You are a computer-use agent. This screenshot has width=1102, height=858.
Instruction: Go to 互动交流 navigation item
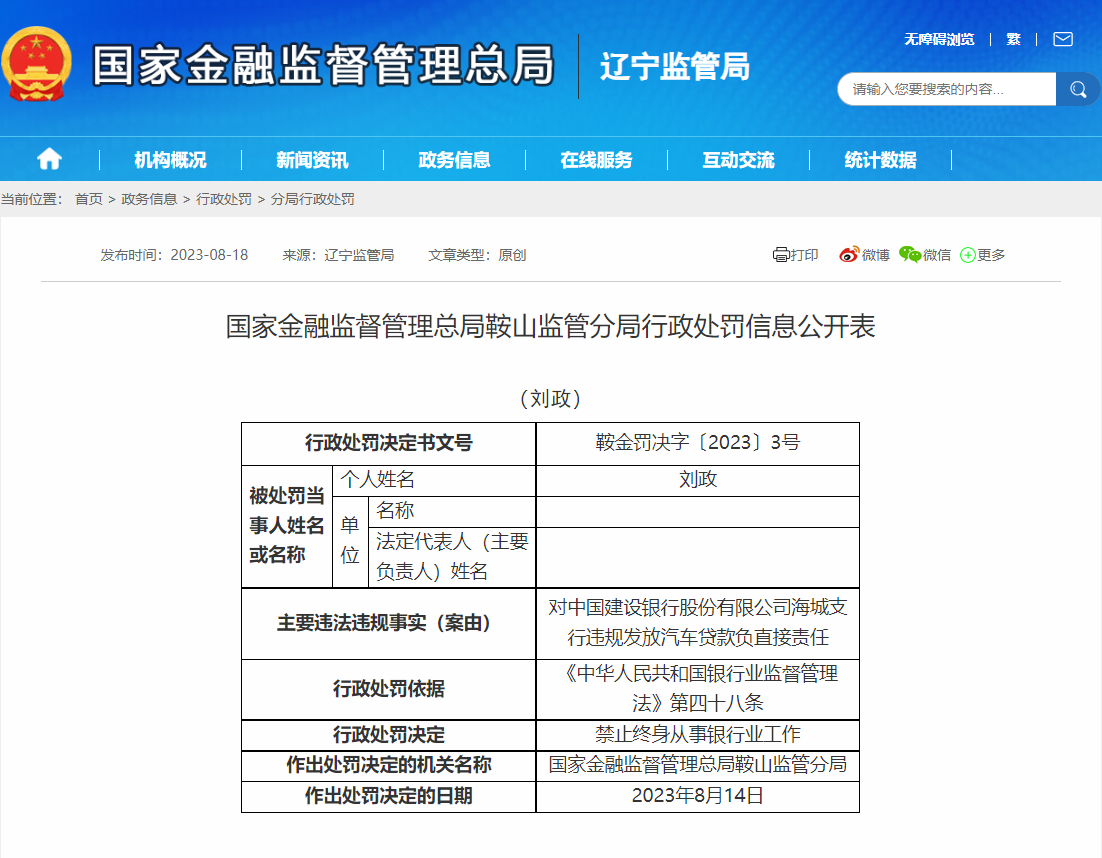coord(738,160)
